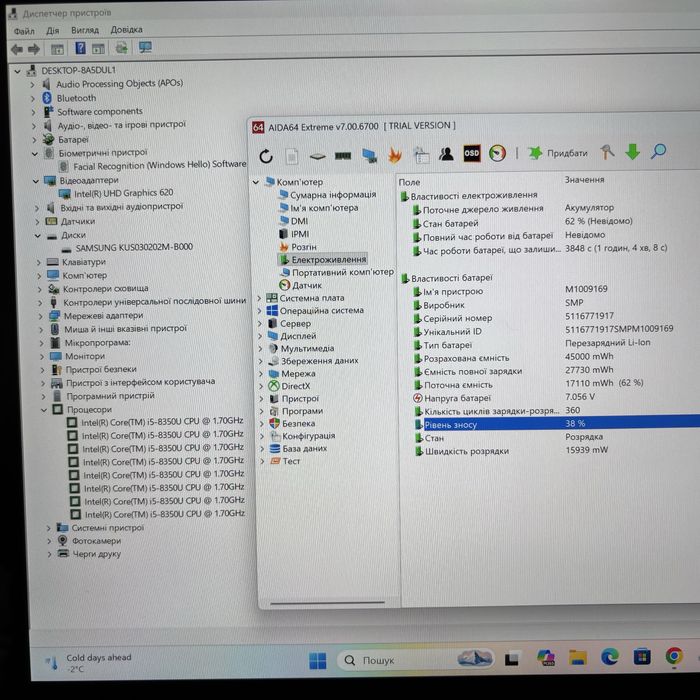Open Microsoft Edge from the taskbar

pyautogui.click(x=609, y=657)
